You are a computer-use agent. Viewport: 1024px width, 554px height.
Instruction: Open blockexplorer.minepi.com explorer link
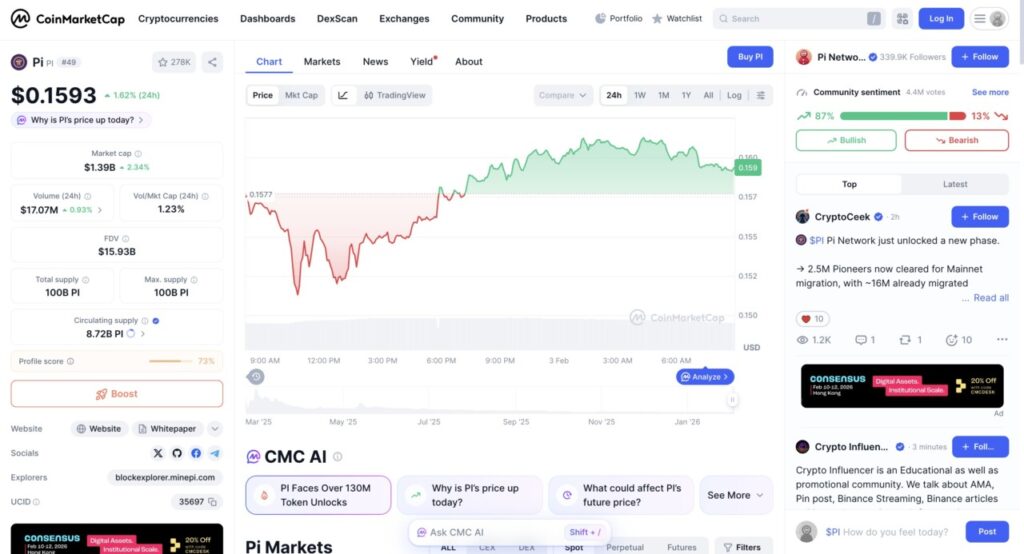[x=164, y=478]
